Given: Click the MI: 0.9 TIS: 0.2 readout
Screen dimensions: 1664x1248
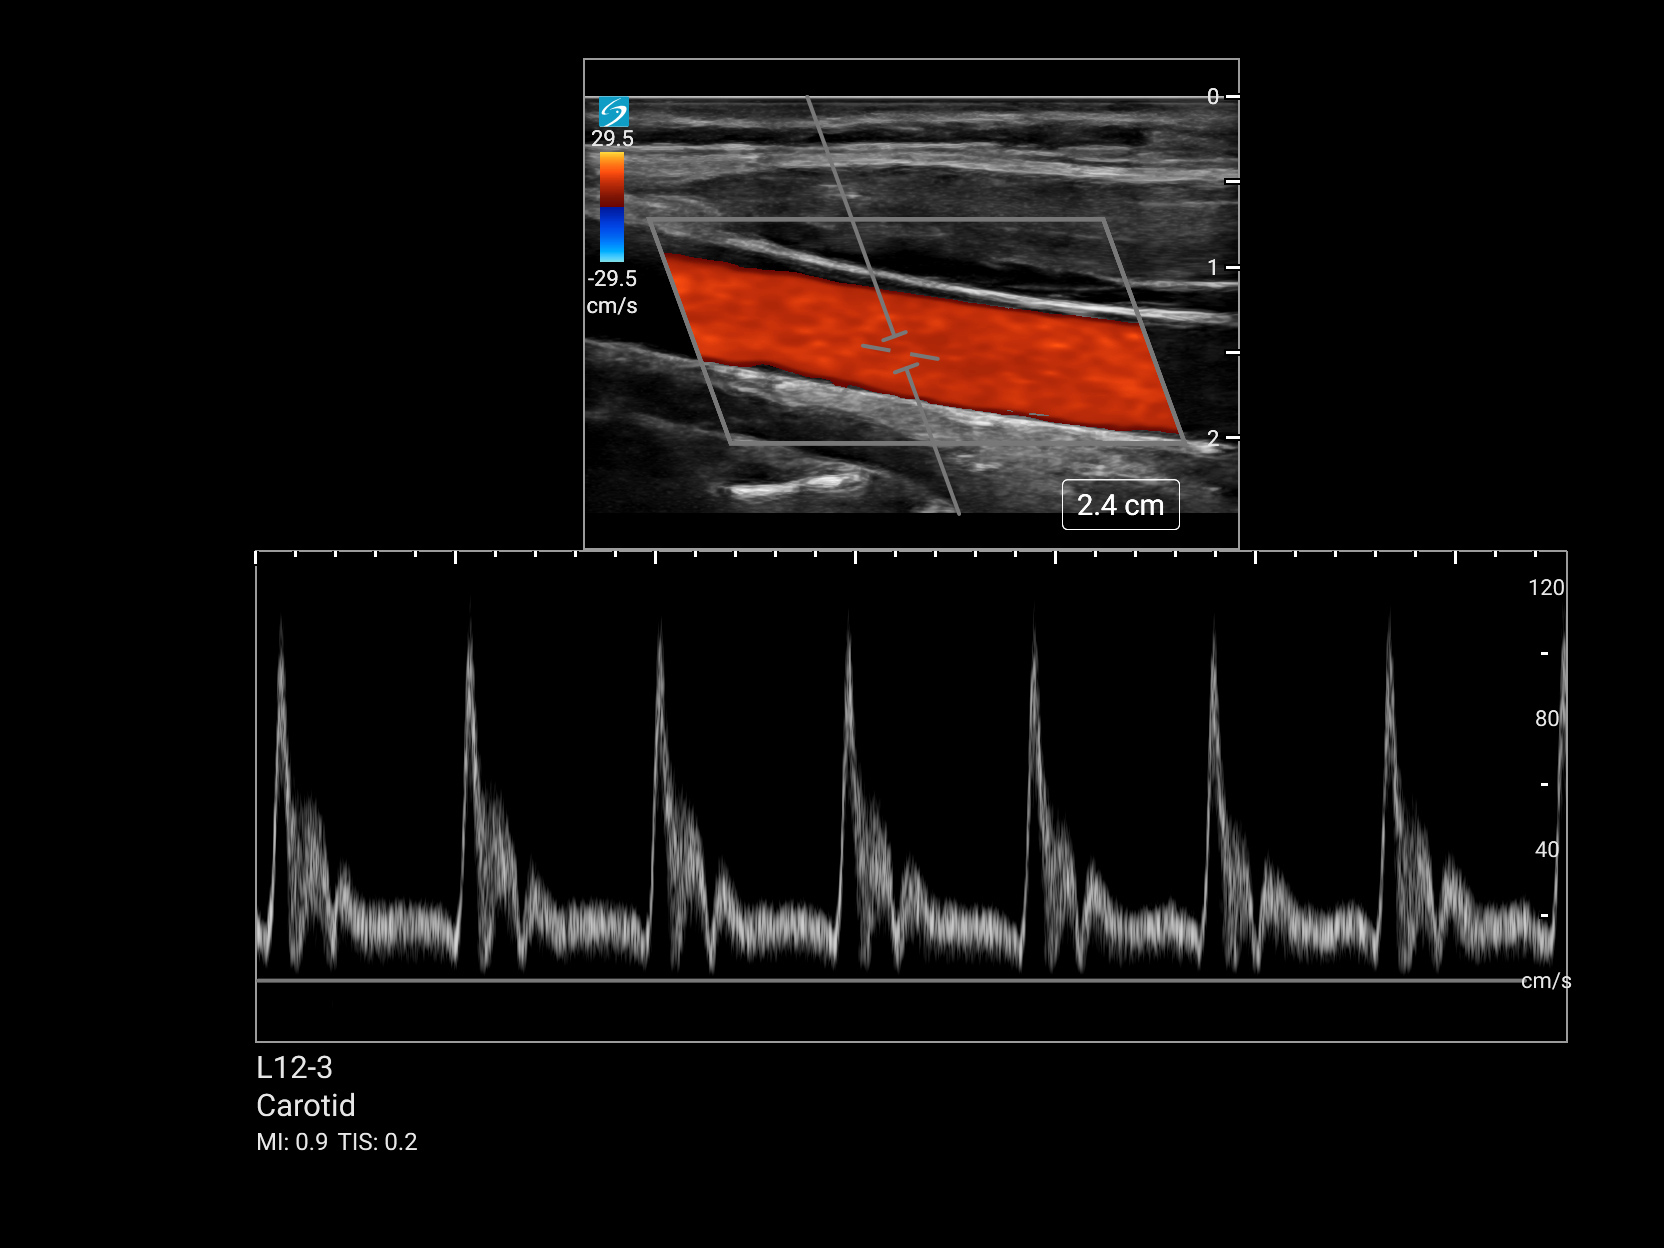Looking at the screenshot, I should click(337, 1142).
